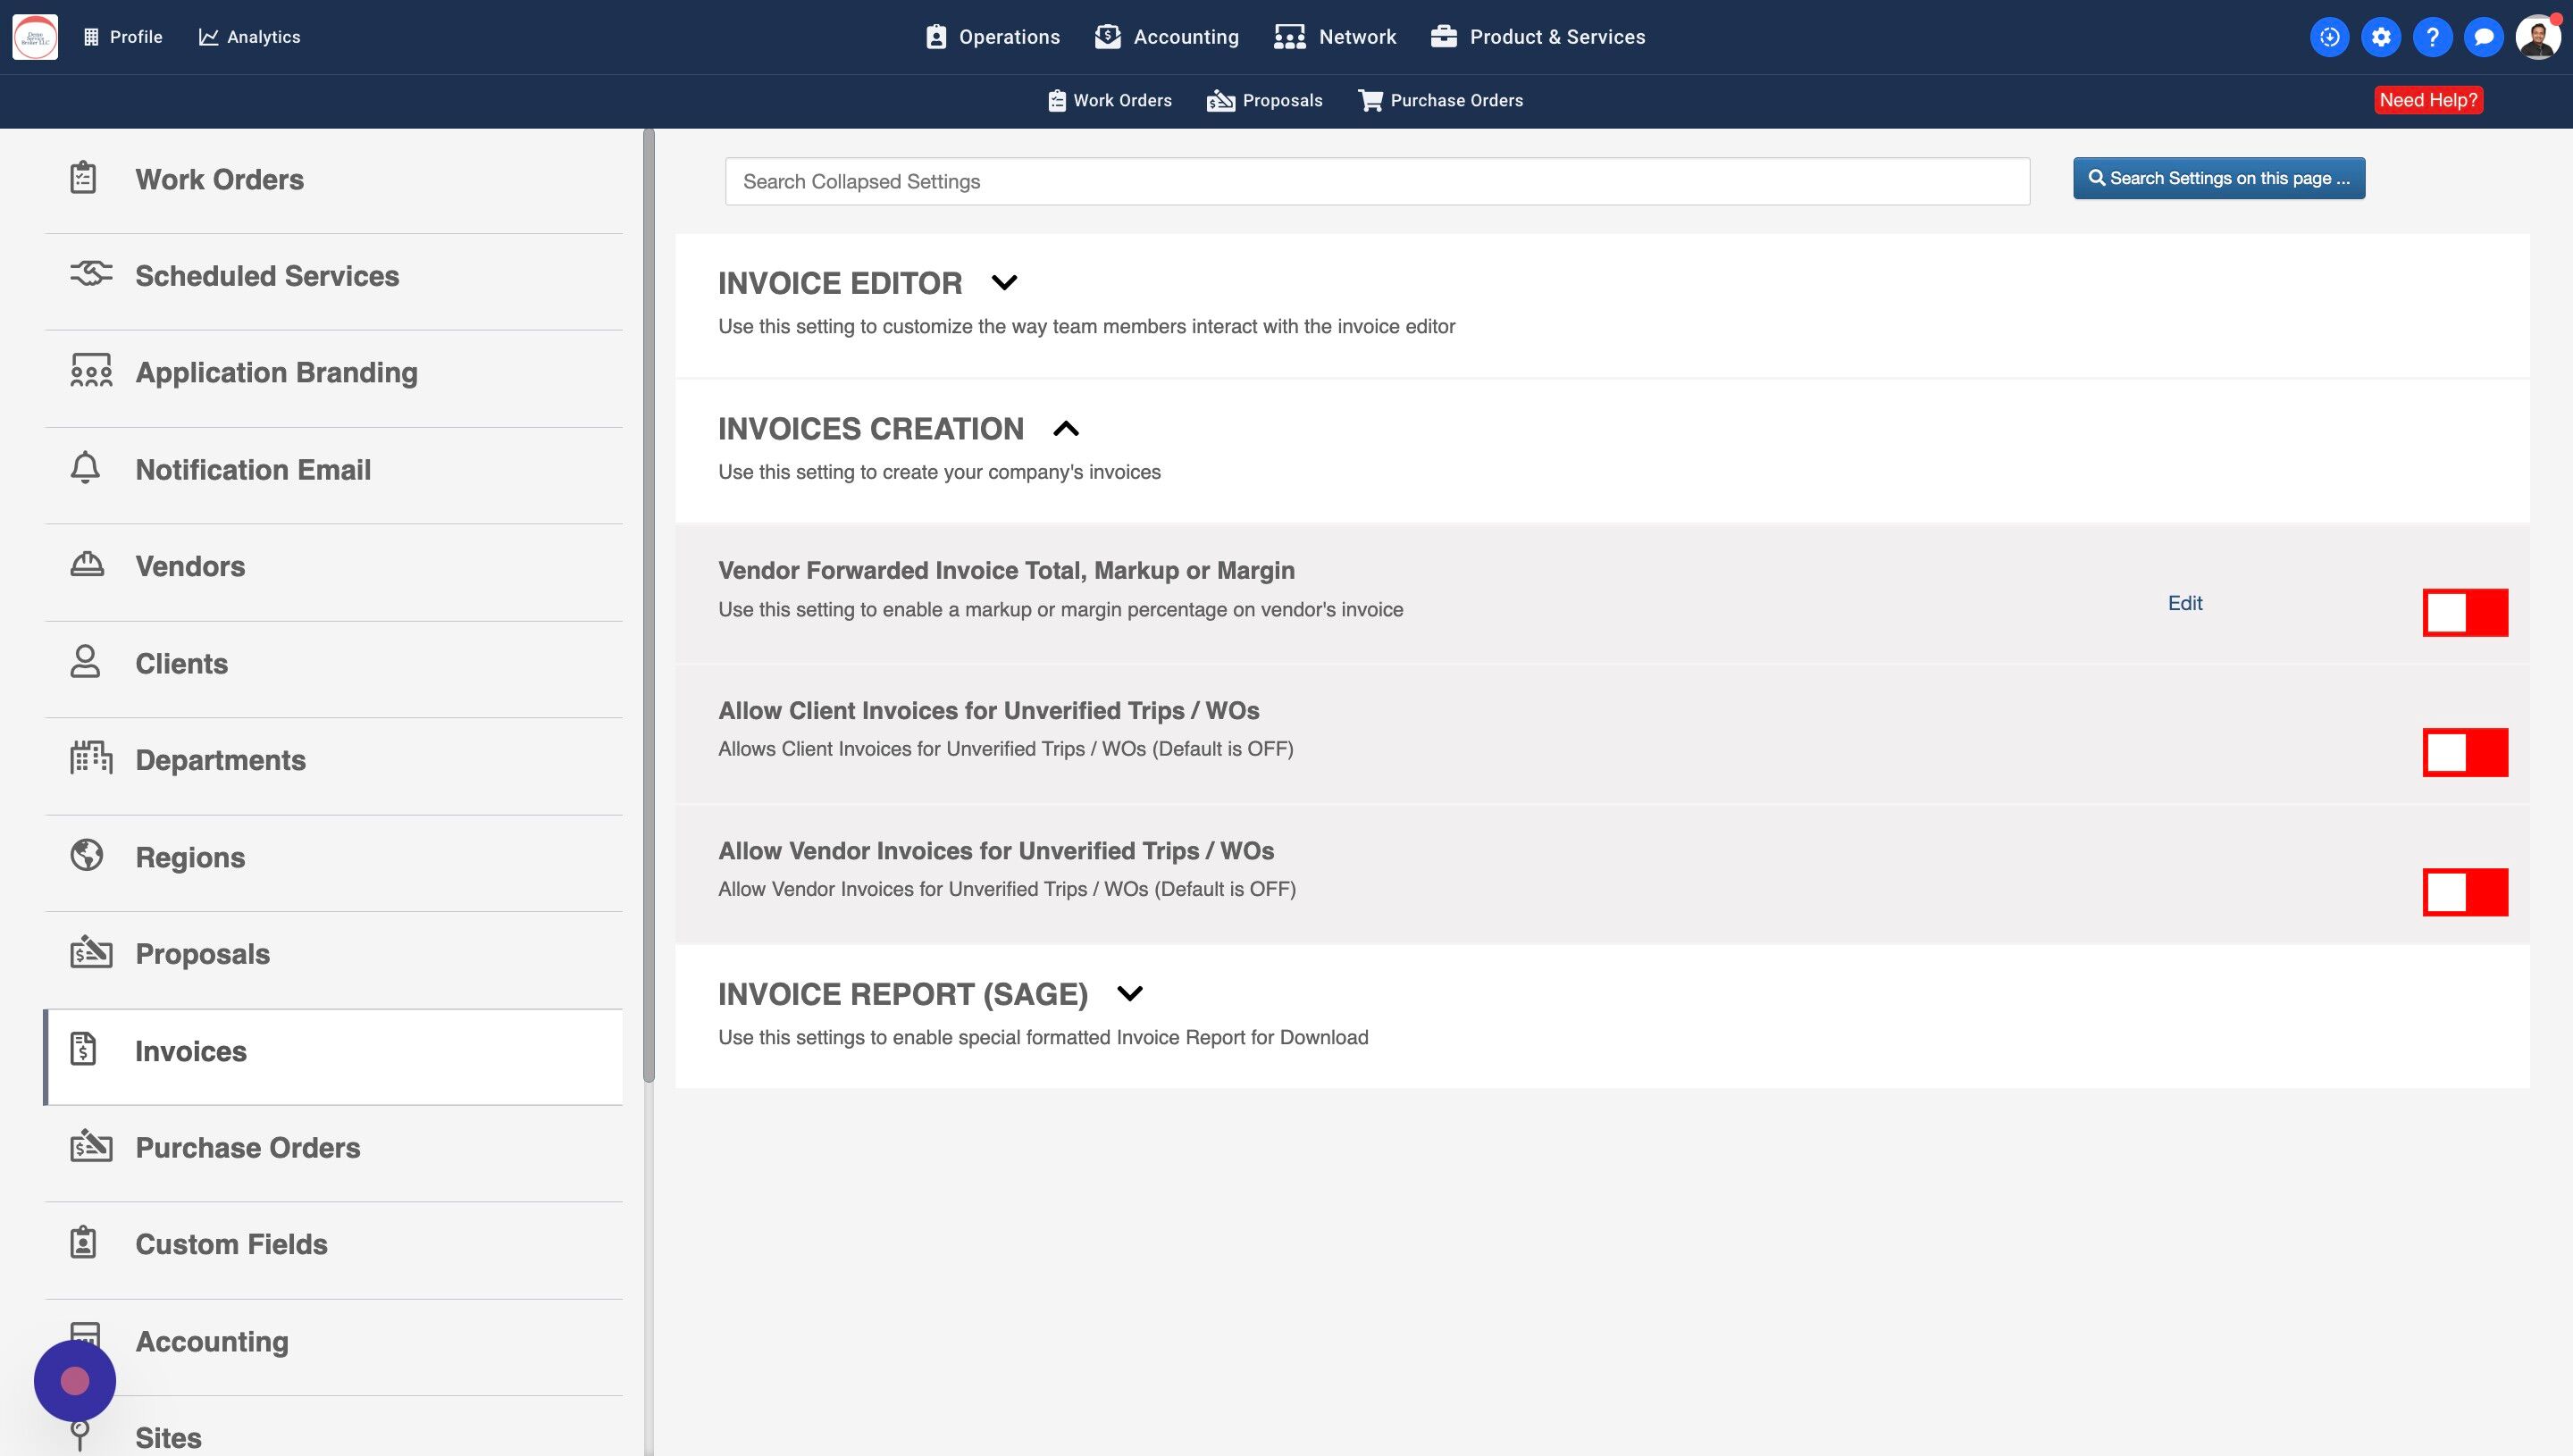Viewport: 2573px width, 1456px height.
Task: Click the purple floating record button
Action: click(75, 1381)
